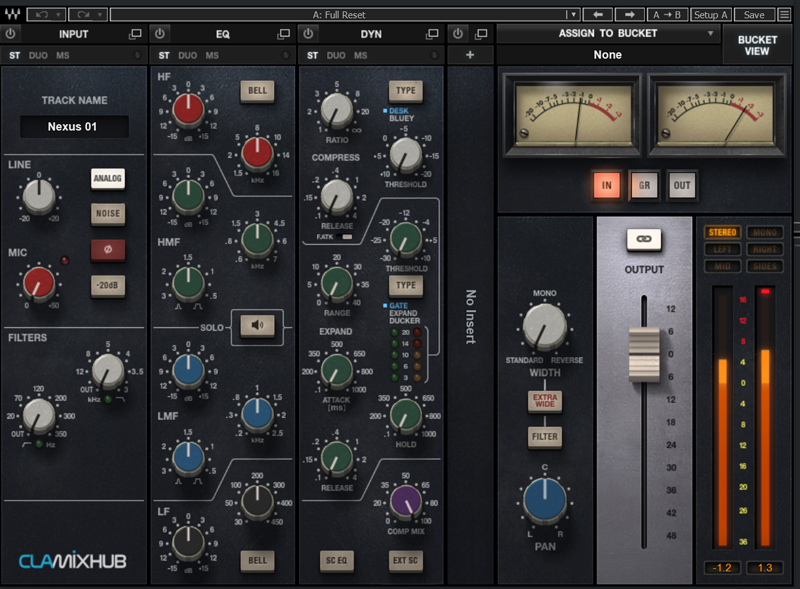Click the DYN section link icon beside MS
800x589 pixels.
434,55
